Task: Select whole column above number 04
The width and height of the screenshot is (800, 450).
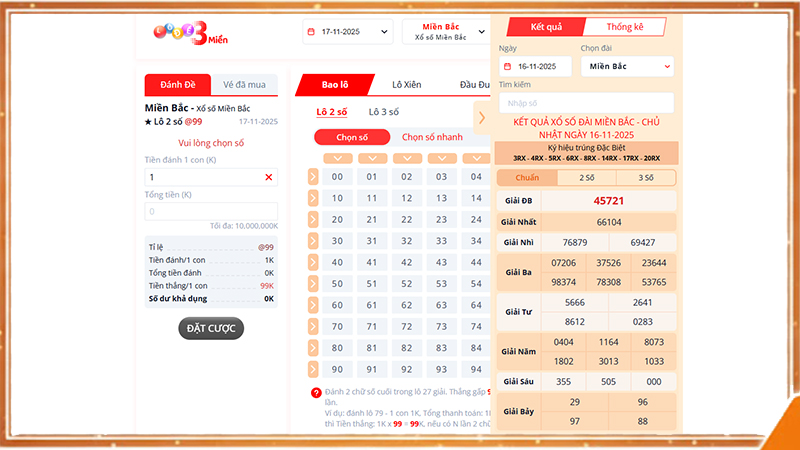Action: (476, 159)
